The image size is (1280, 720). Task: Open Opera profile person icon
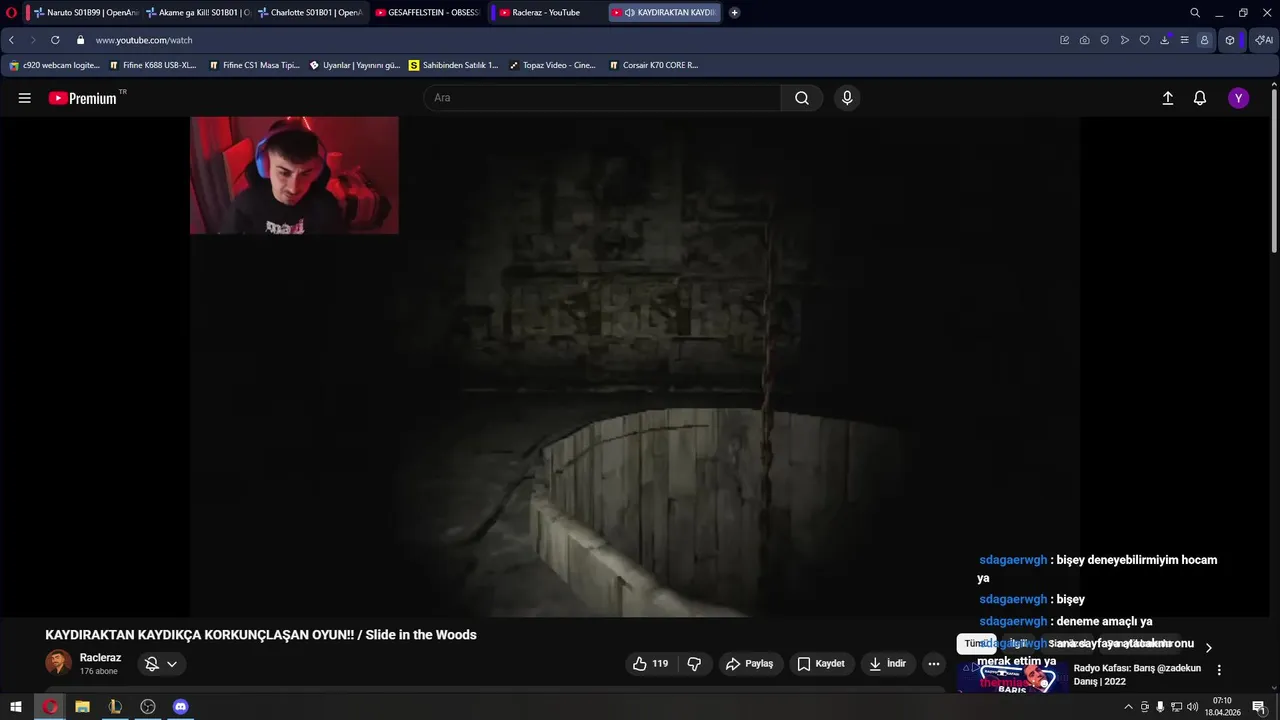pyautogui.click(x=1204, y=40)
